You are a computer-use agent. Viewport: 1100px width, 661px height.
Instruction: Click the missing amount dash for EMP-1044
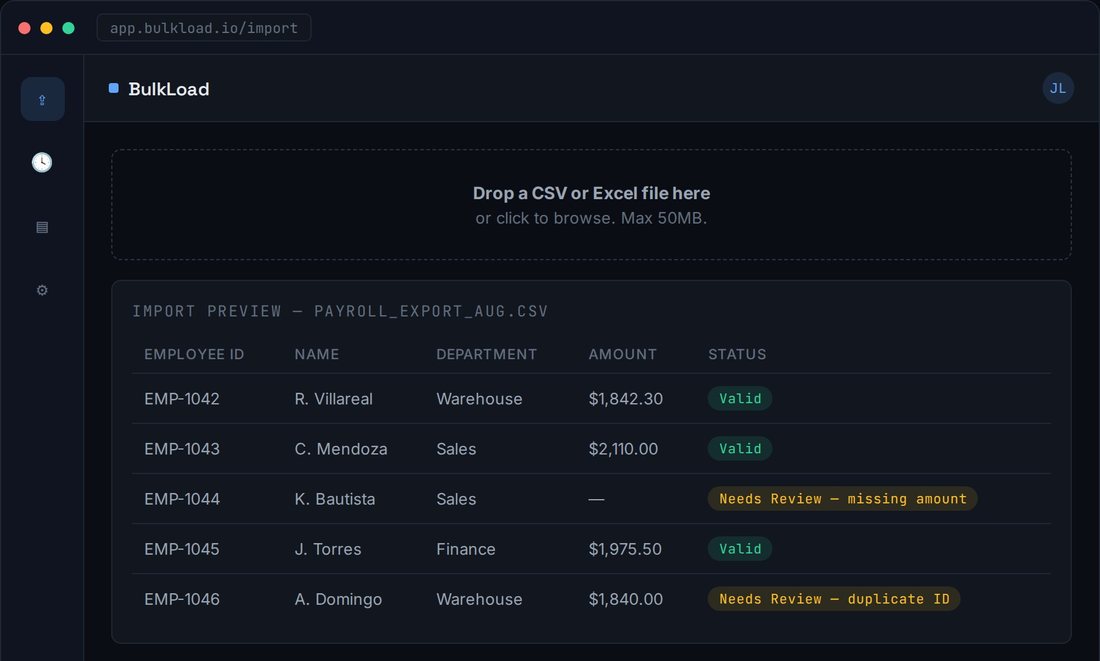coord(596,499)
